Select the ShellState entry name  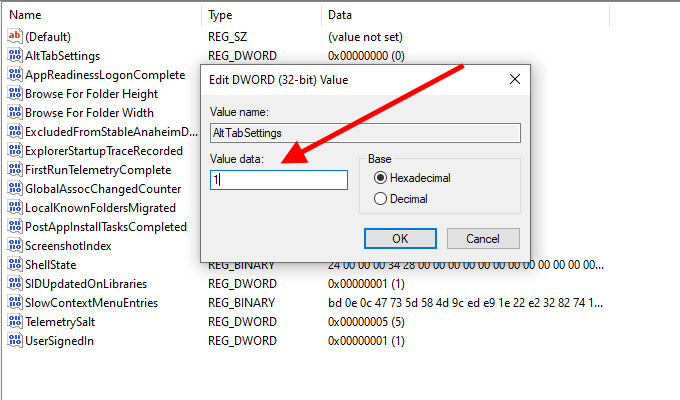pos(50,265)
